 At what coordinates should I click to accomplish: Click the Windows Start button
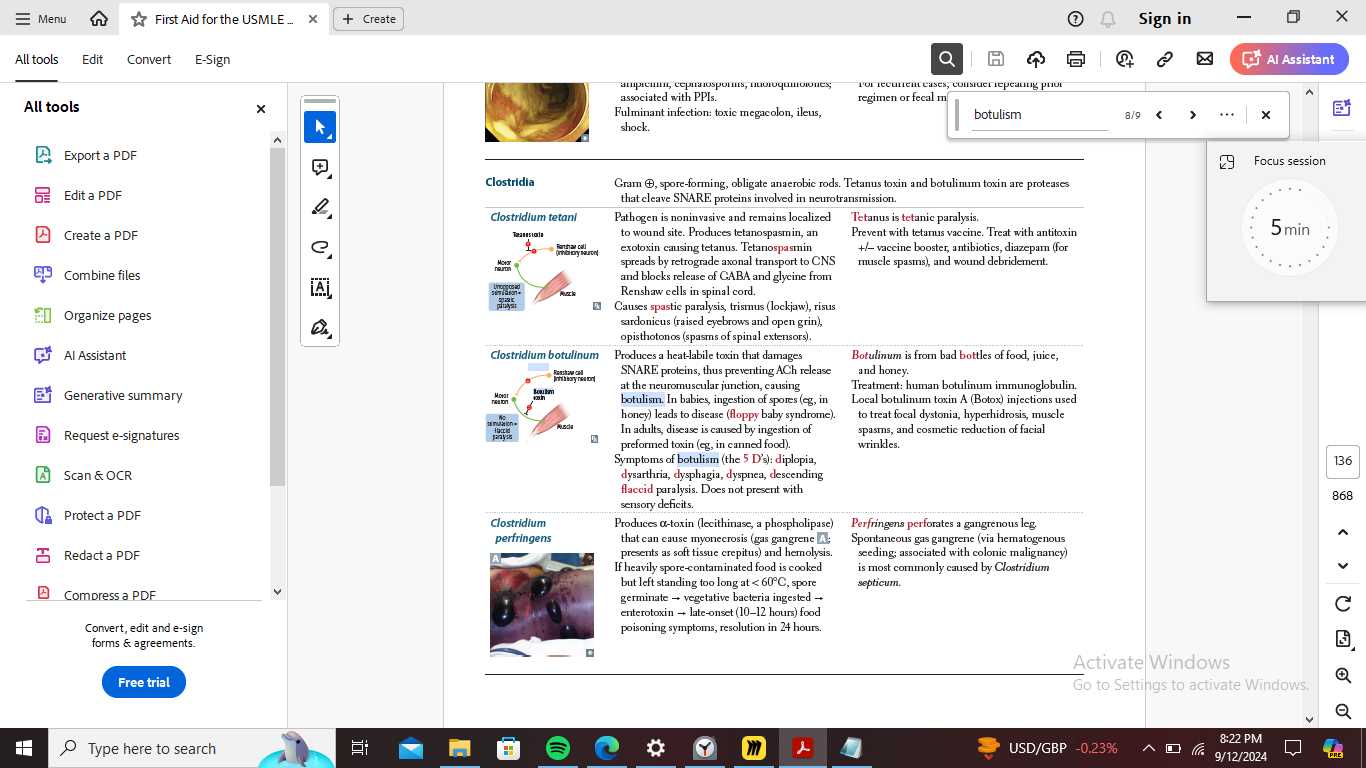[x=23, y=748]
